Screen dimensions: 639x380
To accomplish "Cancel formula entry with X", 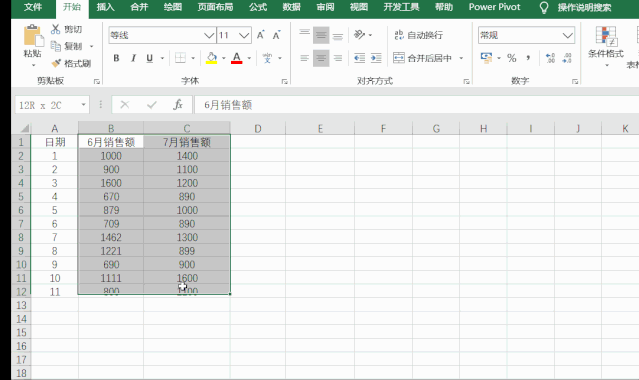I will 125,105.
